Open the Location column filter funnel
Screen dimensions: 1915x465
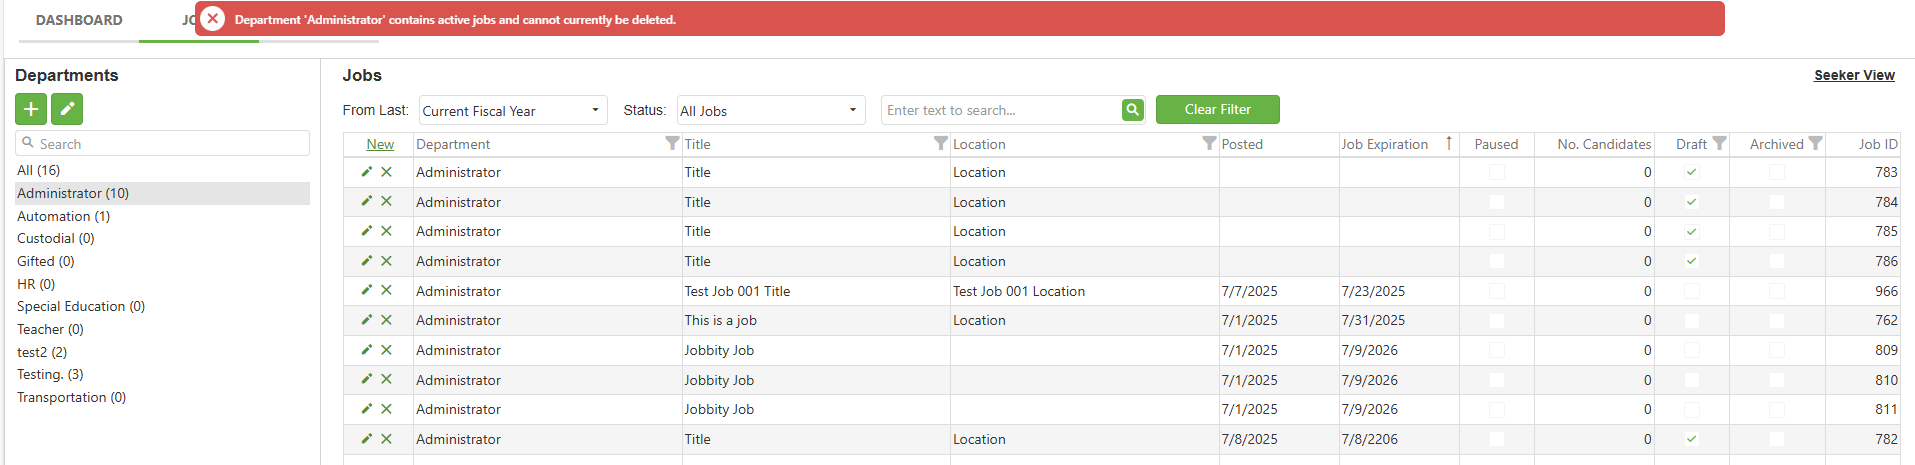[x=1209, y=144]
